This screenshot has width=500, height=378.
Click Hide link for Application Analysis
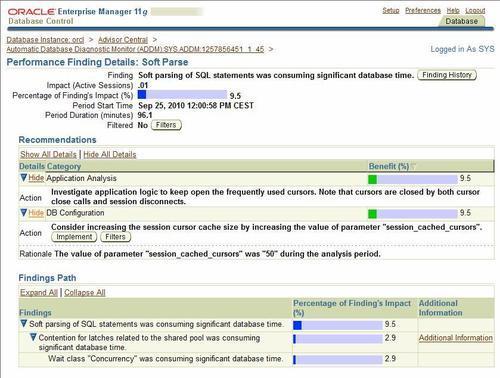coord(36,178)
